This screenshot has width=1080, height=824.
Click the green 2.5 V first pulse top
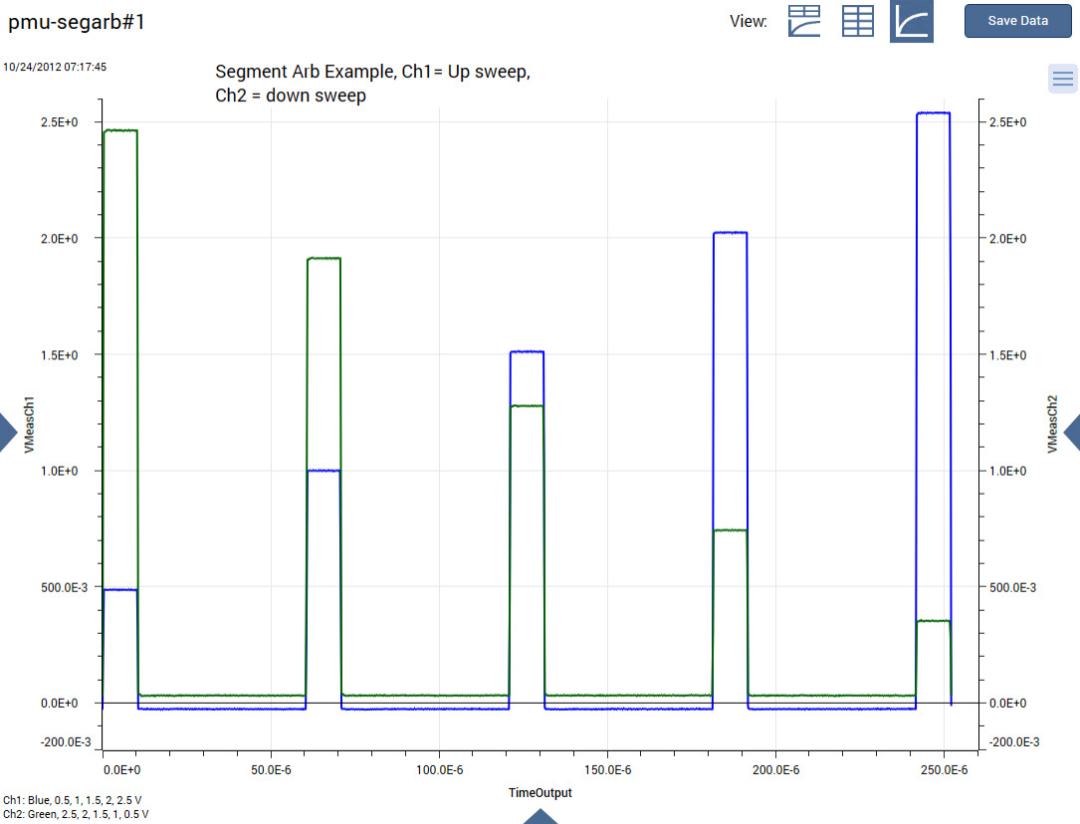(121, 130)
